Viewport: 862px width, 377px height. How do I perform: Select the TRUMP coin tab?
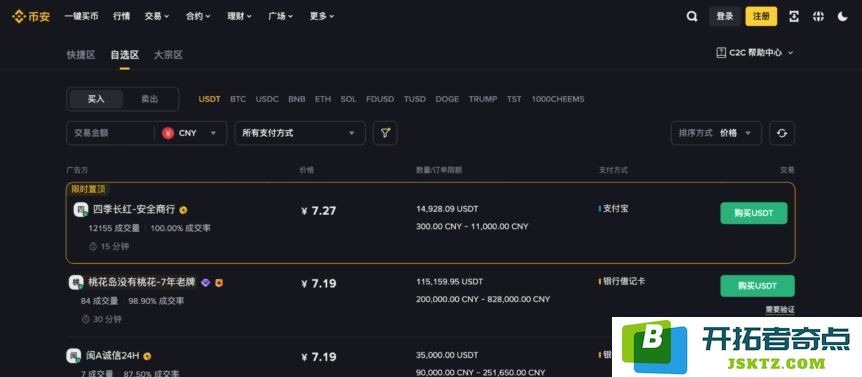(483, 99)
